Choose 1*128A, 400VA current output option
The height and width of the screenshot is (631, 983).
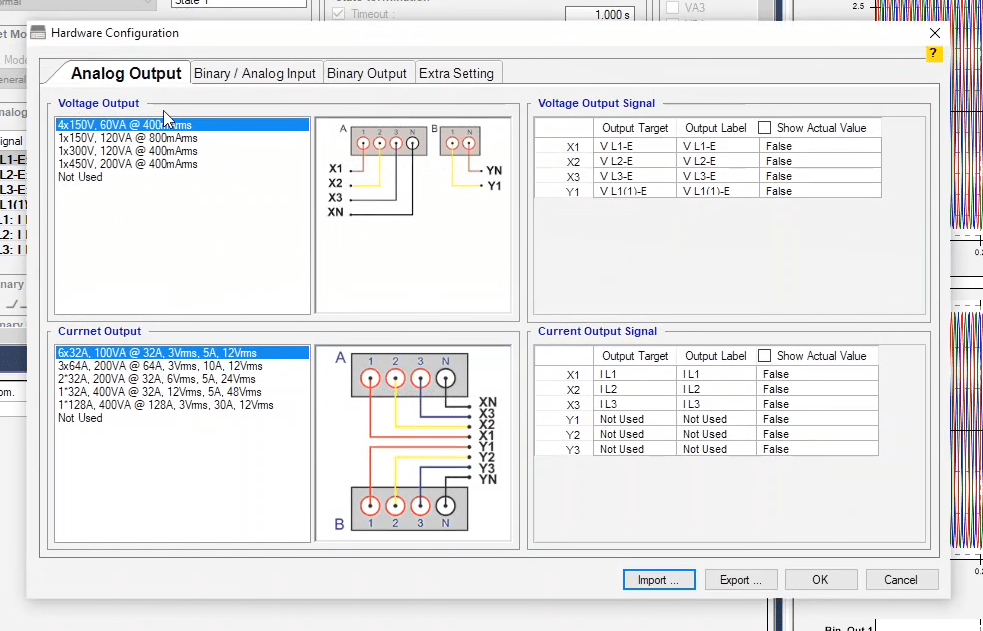point(165,405)
